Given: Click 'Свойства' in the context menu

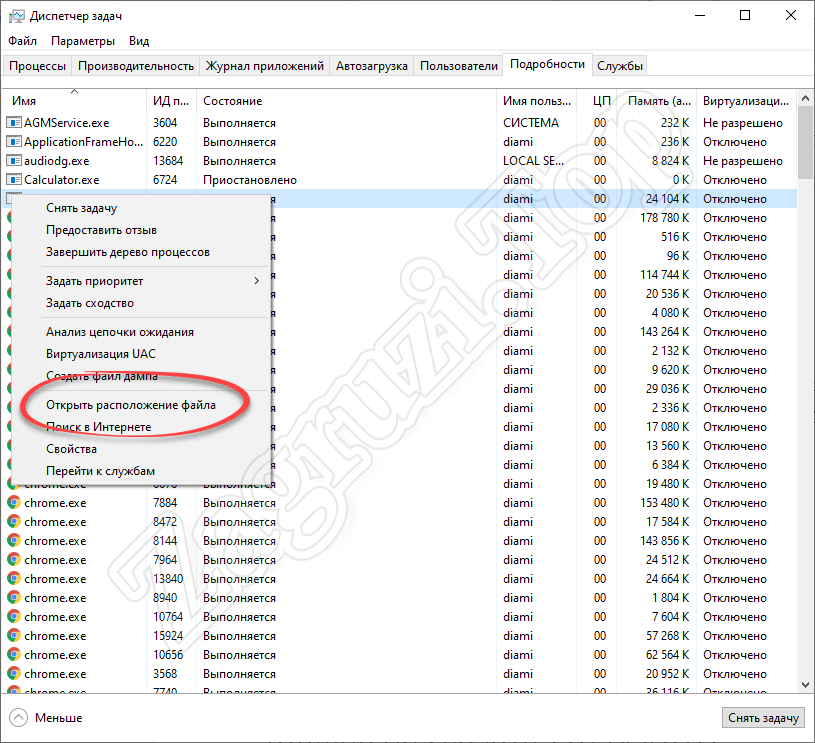Looking at the screenshot, I should 71,449.
